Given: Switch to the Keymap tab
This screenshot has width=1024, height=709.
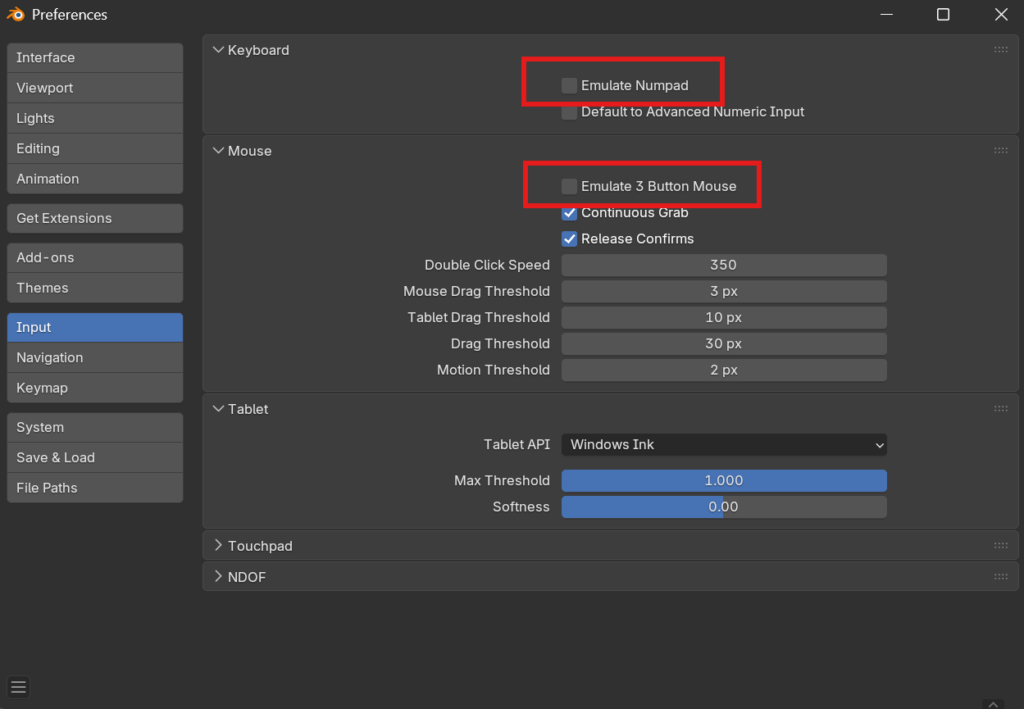Looking at the screenshot, I should (x=95, y=388).
